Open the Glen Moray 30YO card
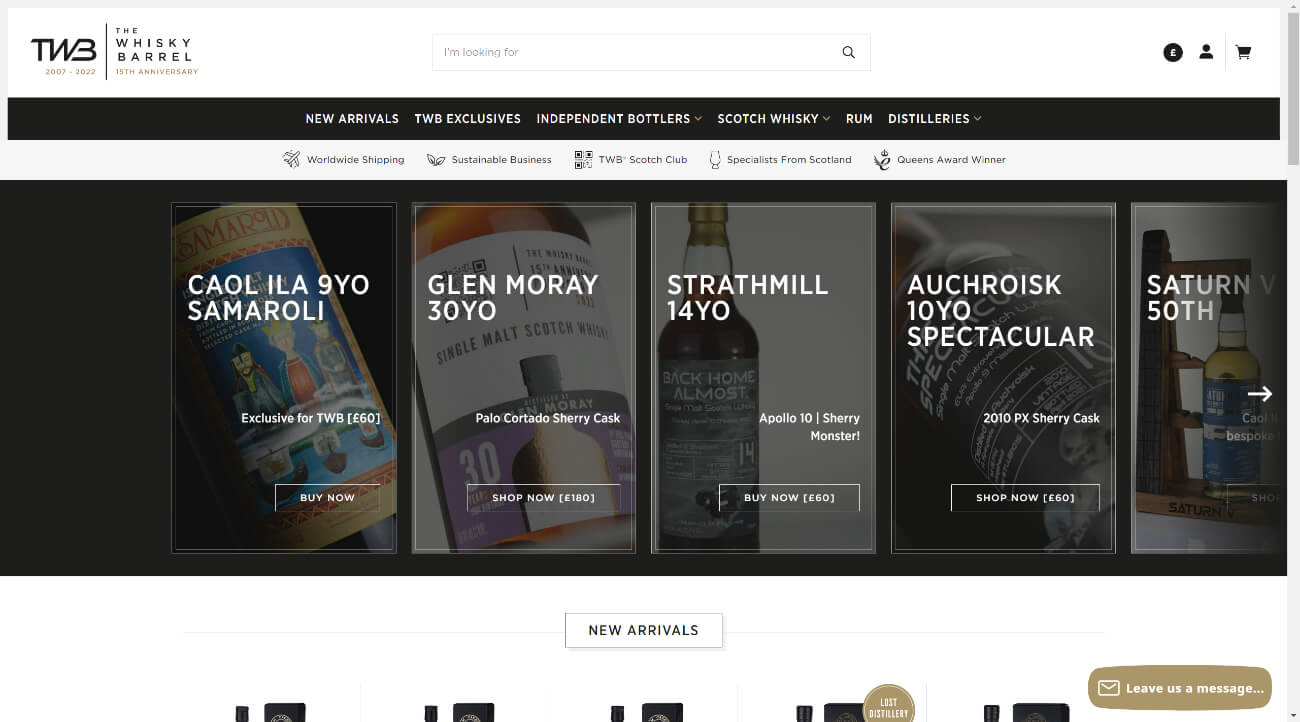The image size is (1300, 722). [x=524, y=378]
